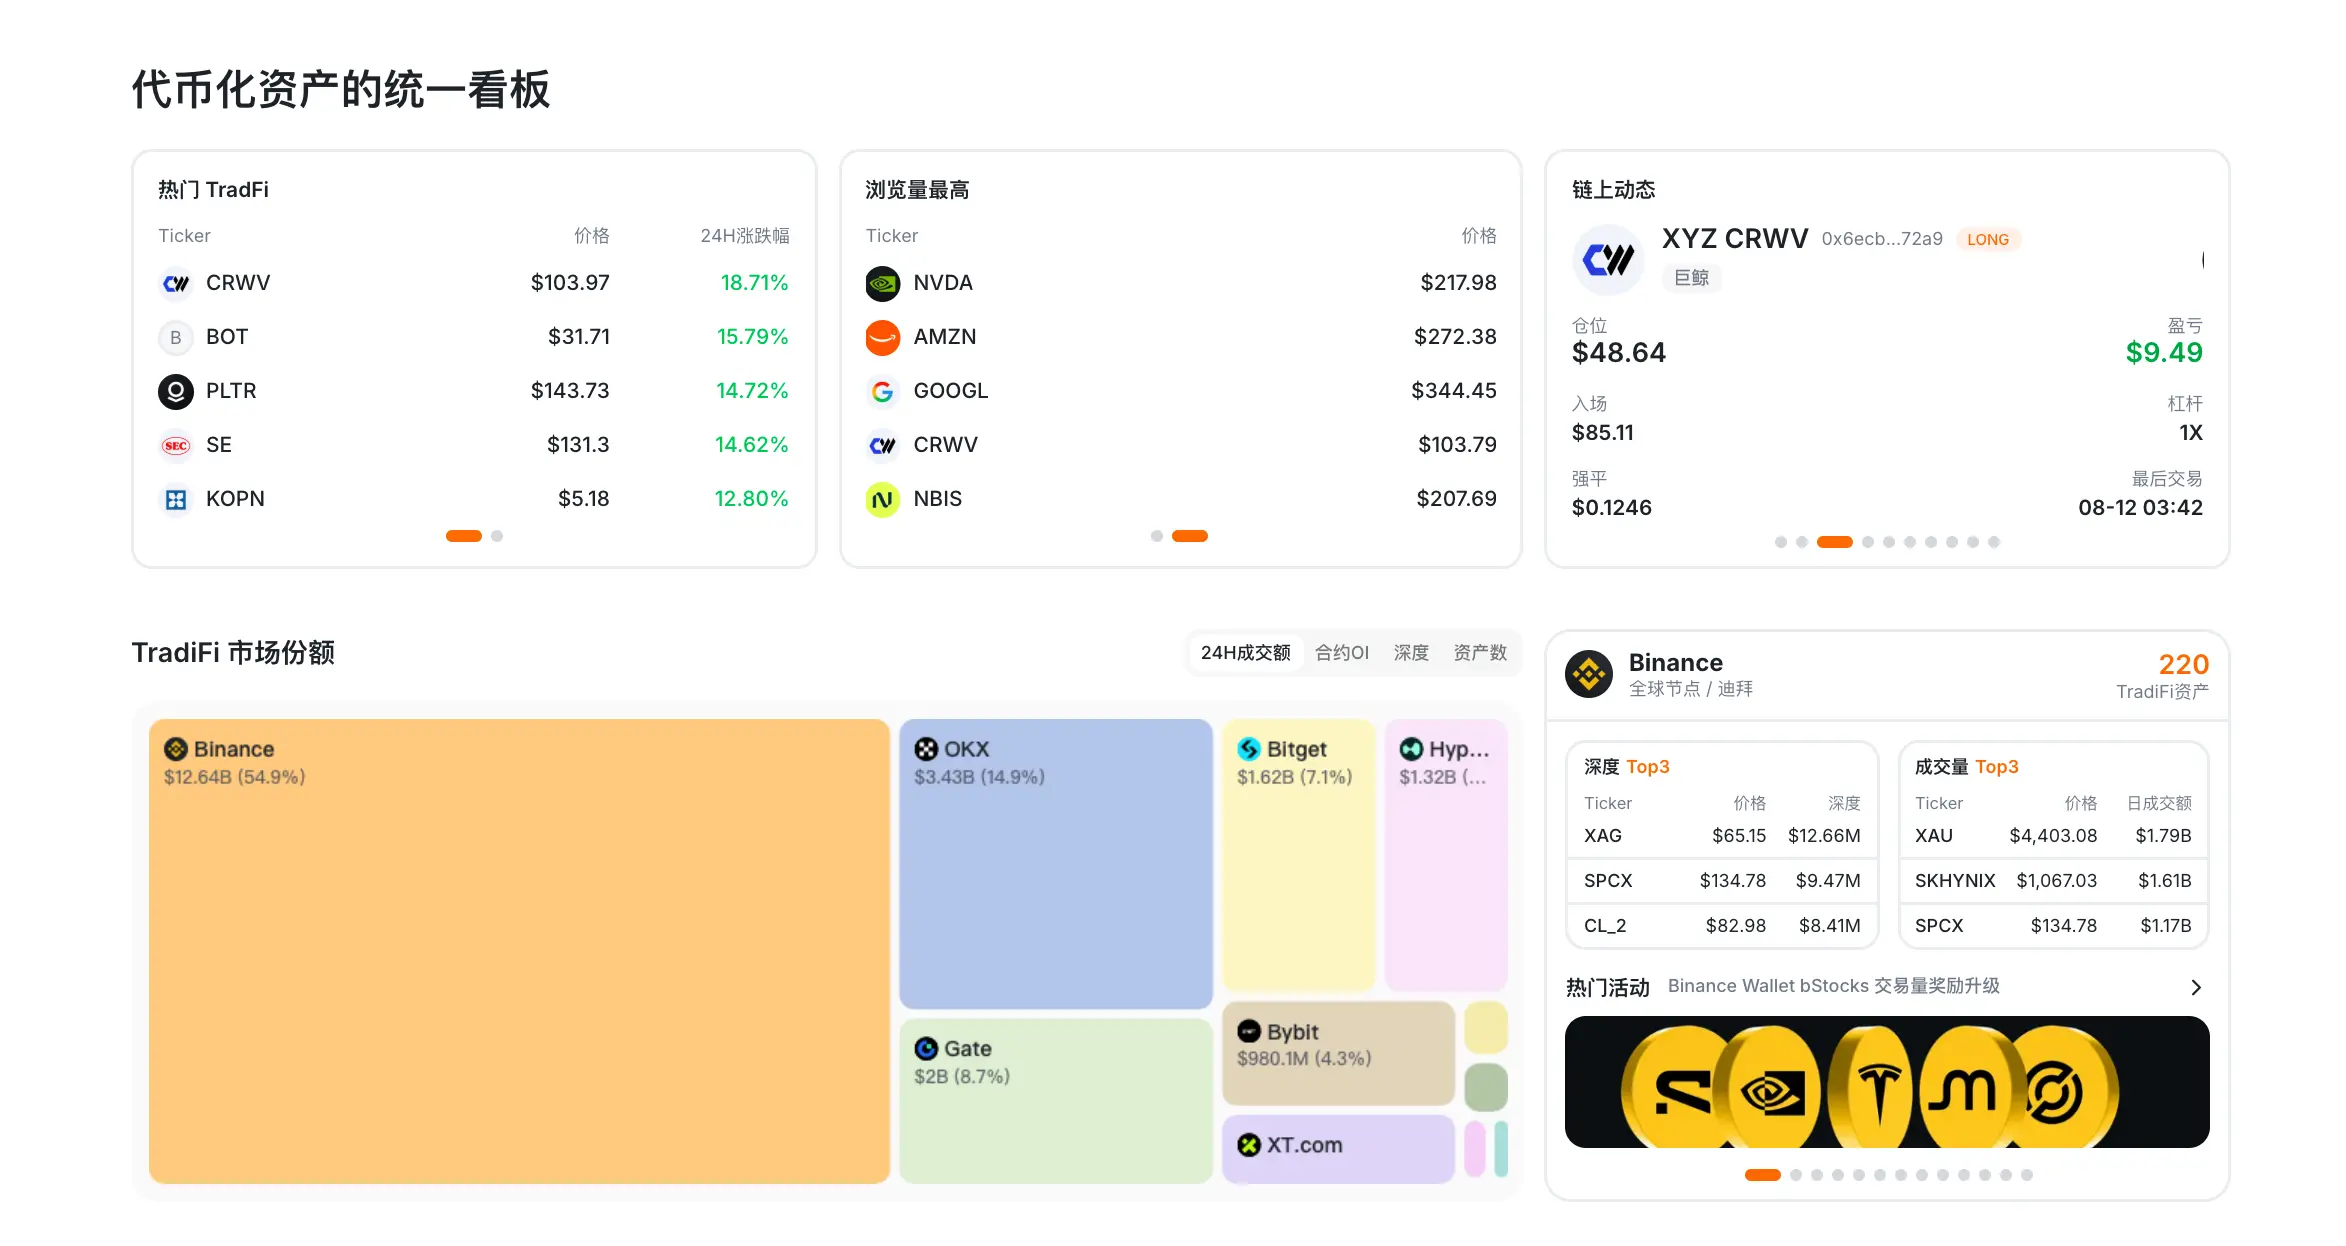Click the NVDA logo icon
The image size is (2346, 1246).
(x=883, y=284)
